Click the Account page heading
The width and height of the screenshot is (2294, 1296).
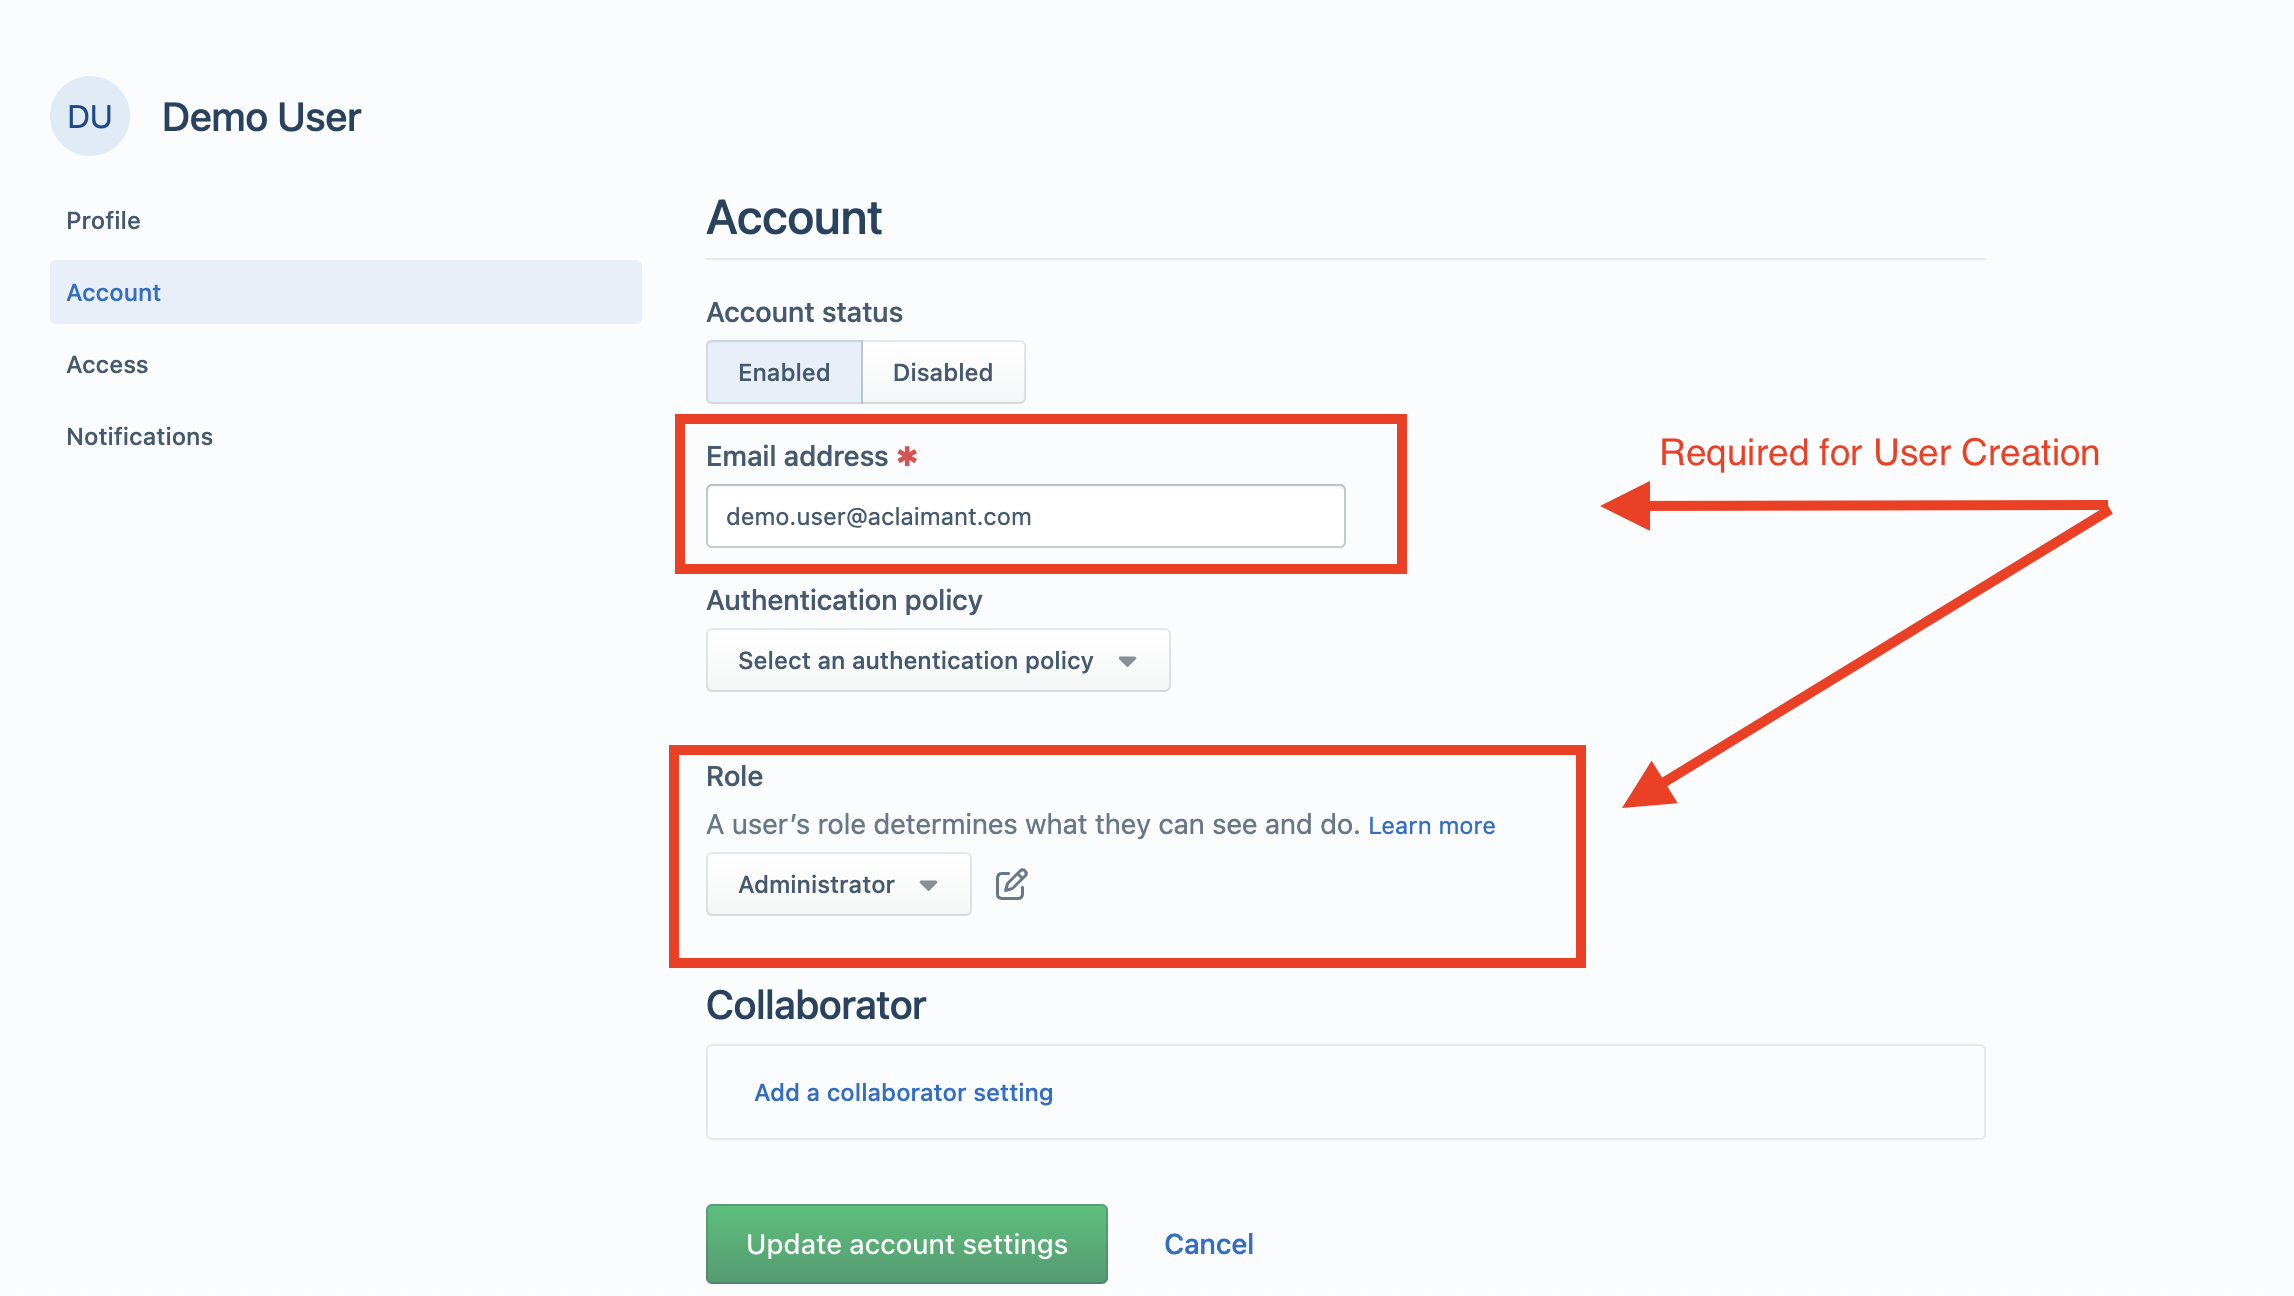(794, 218)
